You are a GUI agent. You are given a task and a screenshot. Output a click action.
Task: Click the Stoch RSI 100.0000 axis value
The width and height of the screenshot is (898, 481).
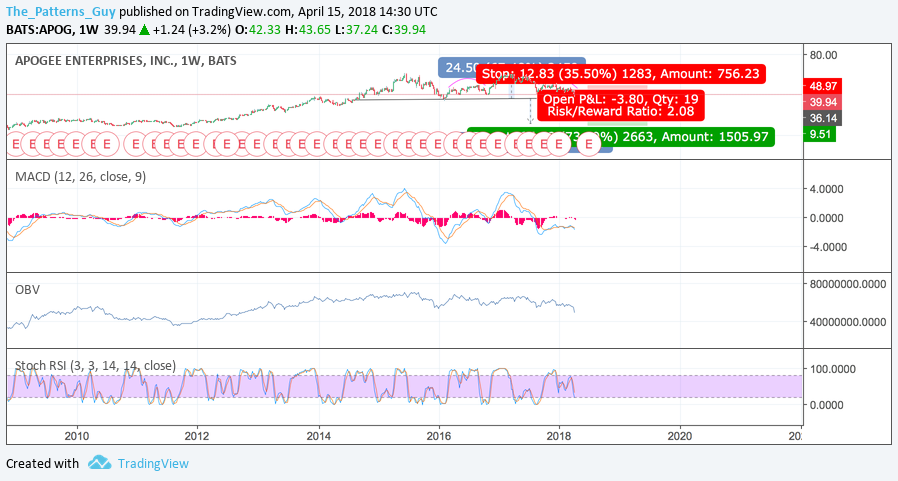(832, 369)
